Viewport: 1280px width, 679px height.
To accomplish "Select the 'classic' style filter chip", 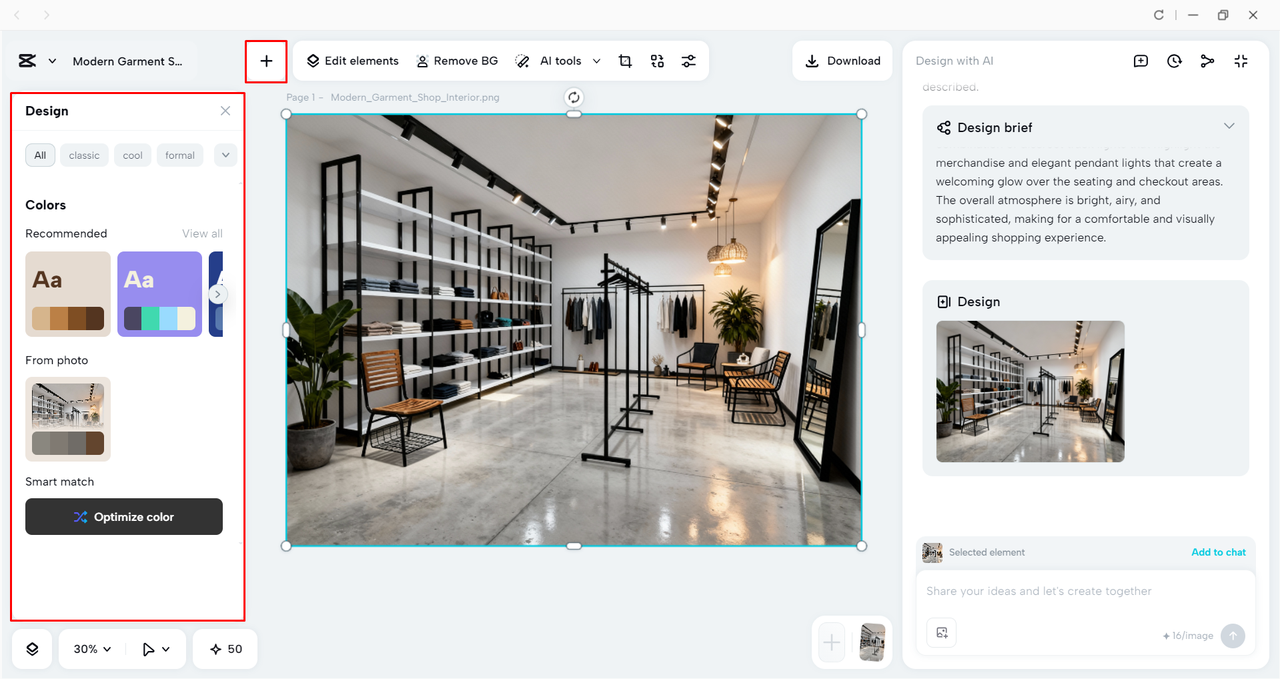I will [x=84, y=155].
